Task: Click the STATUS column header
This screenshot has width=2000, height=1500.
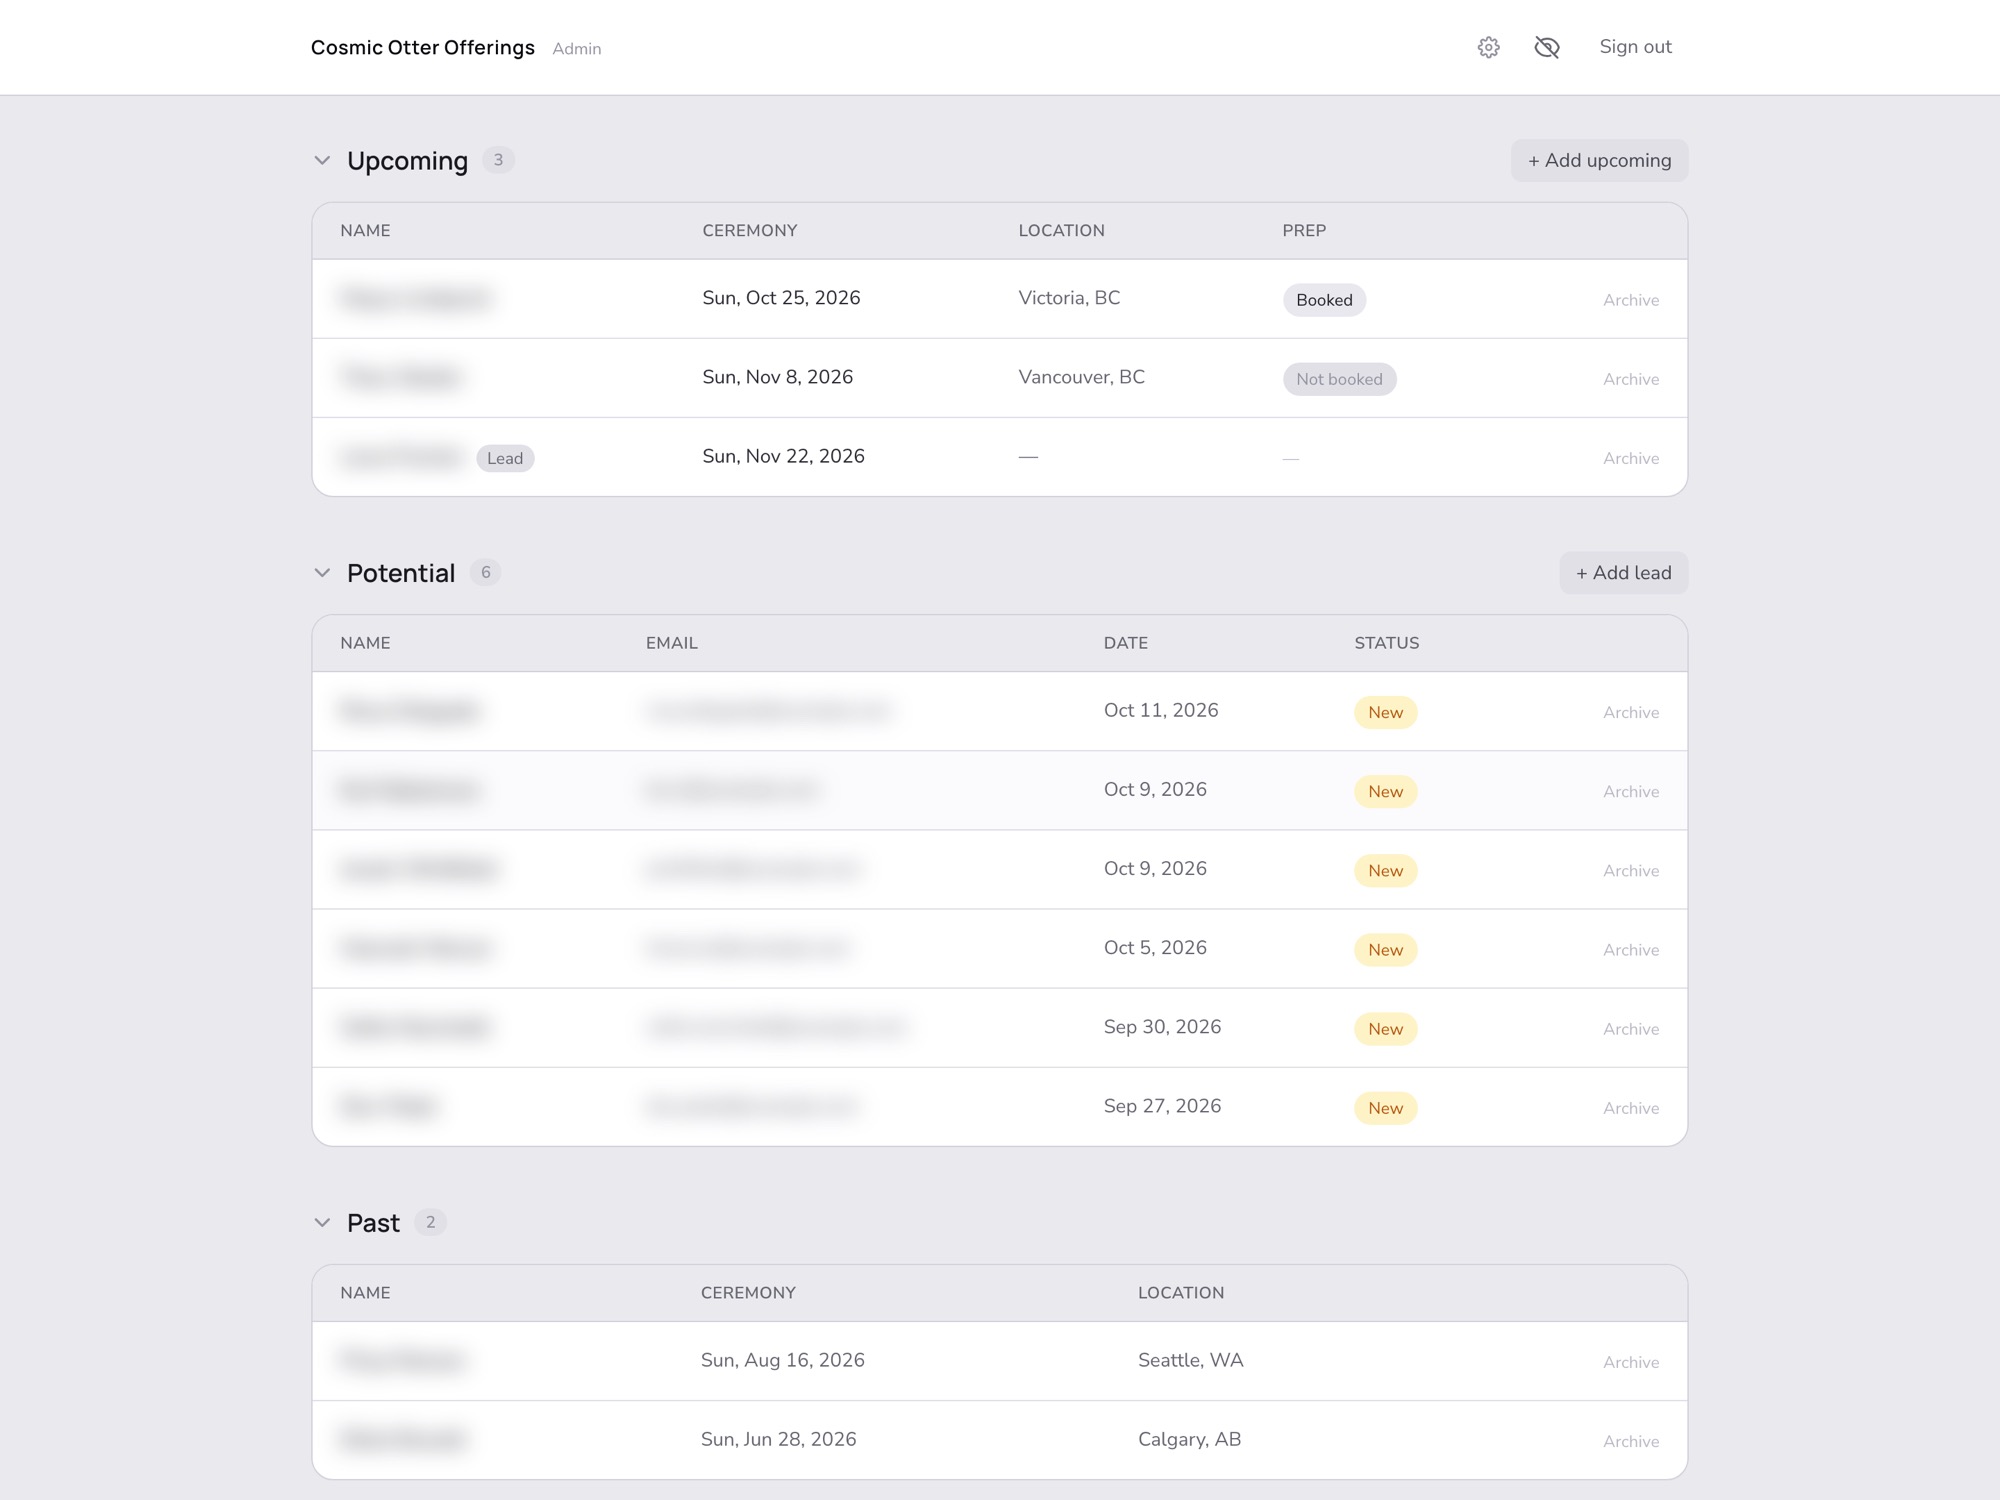Action: point(1386,643)
